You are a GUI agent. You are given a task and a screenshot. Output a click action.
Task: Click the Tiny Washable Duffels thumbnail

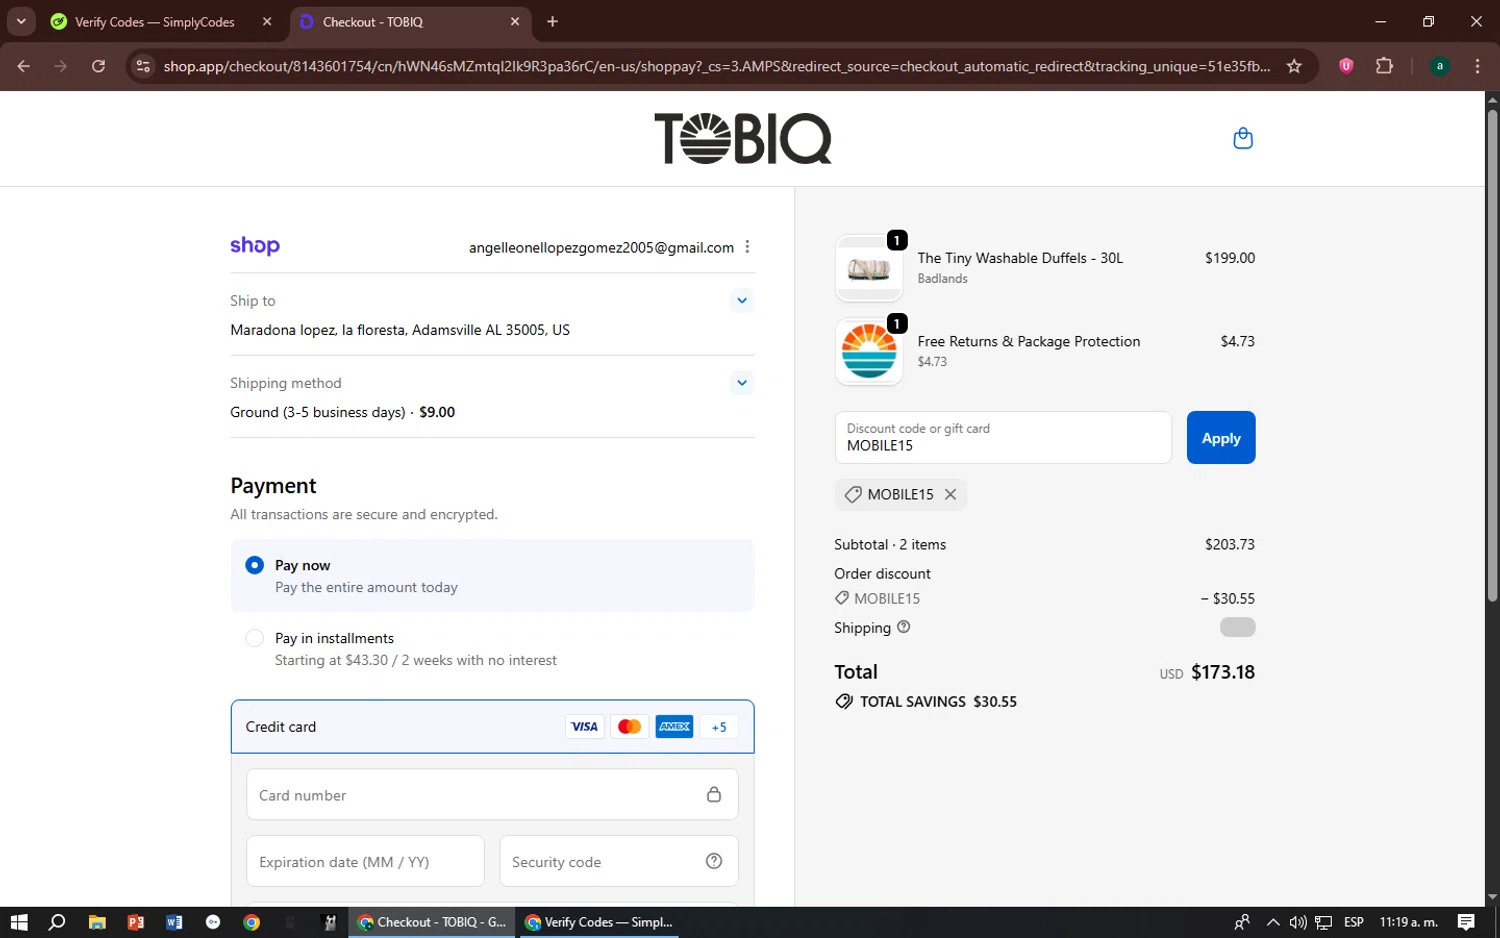point(869,268)
